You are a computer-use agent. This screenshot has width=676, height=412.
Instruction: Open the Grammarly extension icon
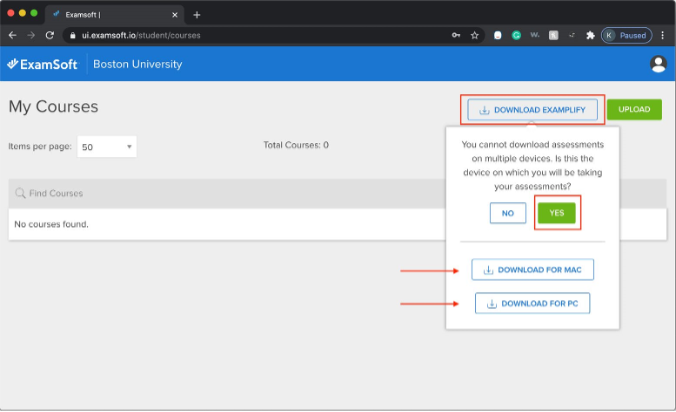516,35
